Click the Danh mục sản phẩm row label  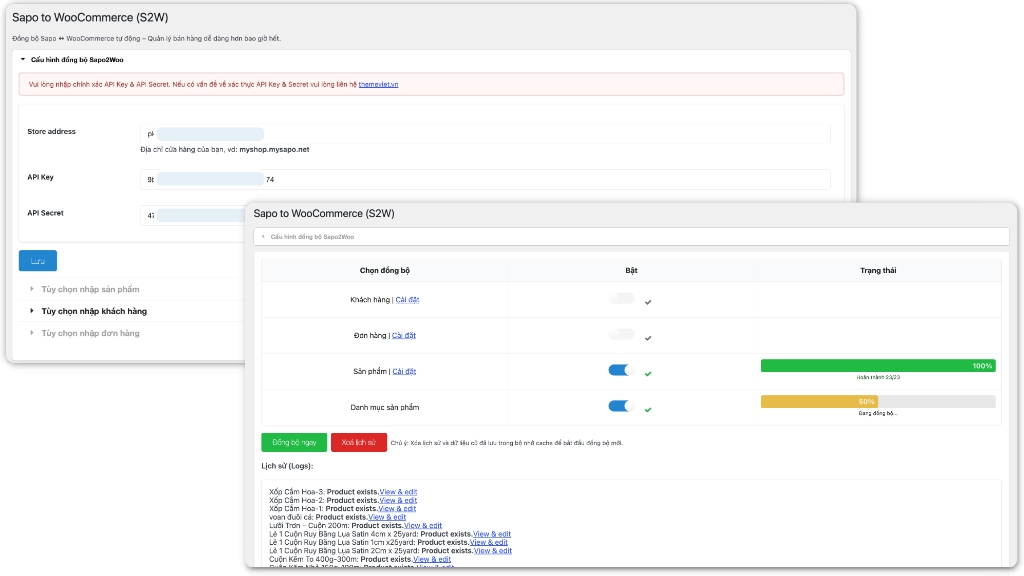[x=385, y=408]
